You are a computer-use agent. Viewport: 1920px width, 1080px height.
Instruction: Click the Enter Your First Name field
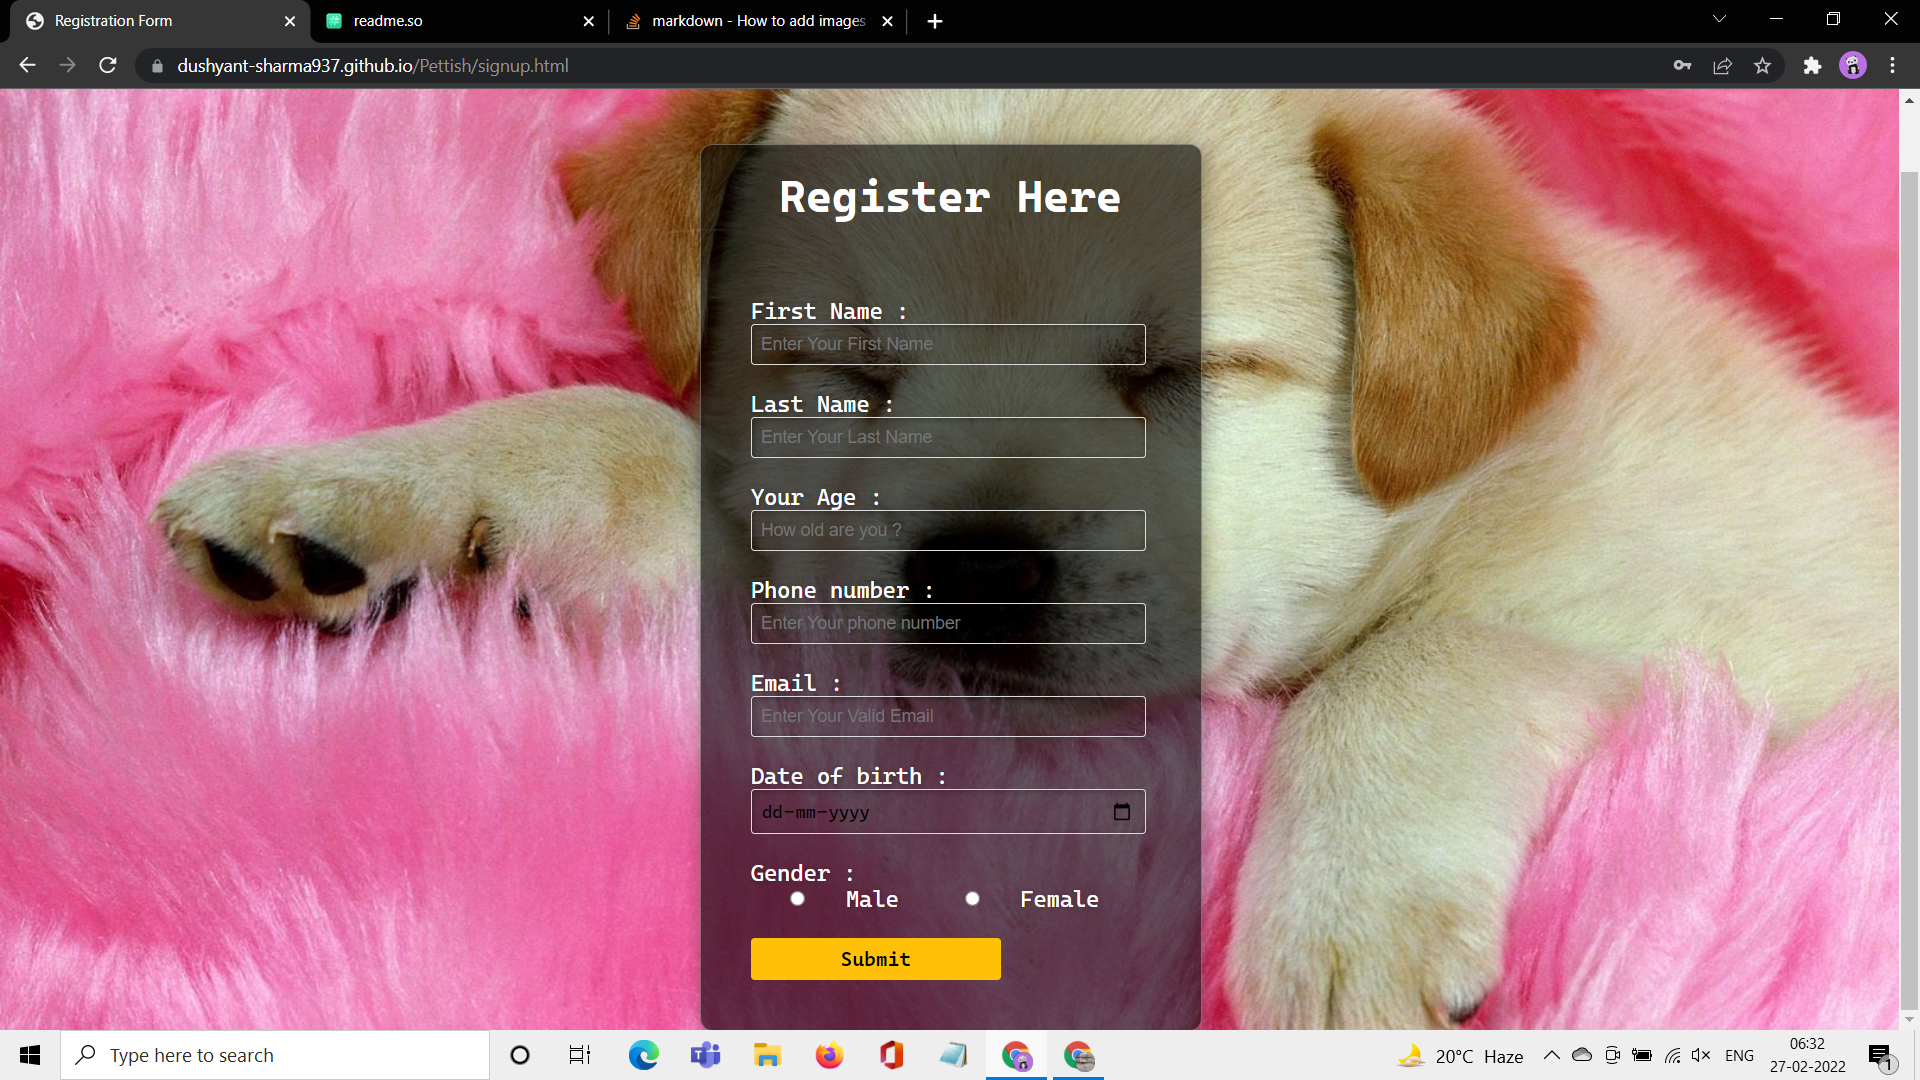[947, 344]
